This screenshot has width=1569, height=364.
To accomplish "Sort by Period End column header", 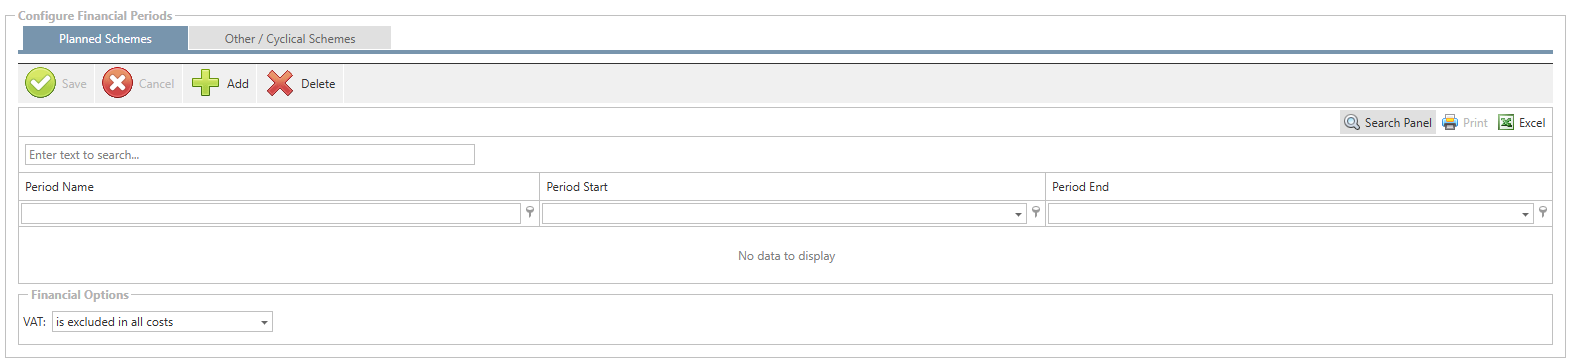I will pyautogui.click(x=1299, y=187).
